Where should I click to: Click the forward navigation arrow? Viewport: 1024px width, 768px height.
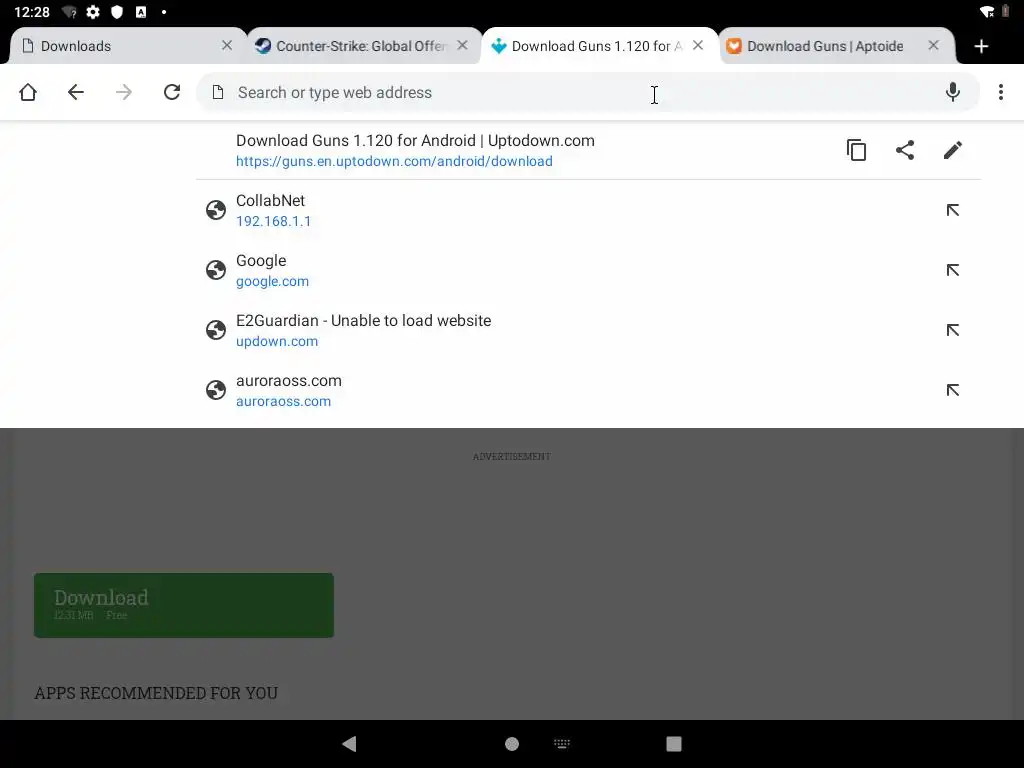click(x=123, y=92)
